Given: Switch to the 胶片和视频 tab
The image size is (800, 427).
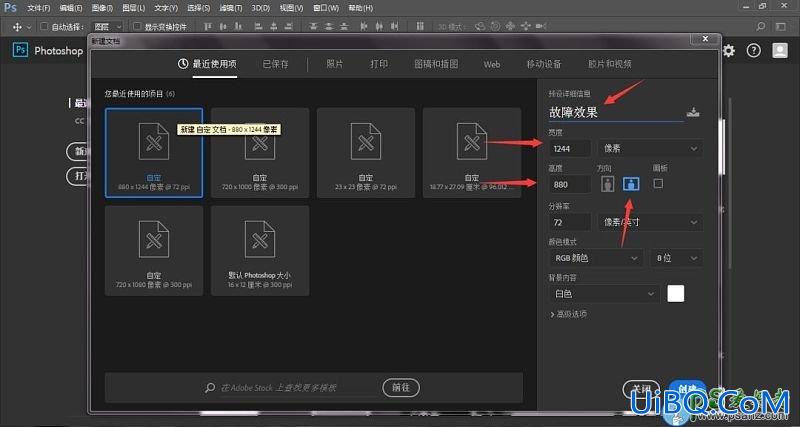Looking at the screenshot, I should coord(610,64).
